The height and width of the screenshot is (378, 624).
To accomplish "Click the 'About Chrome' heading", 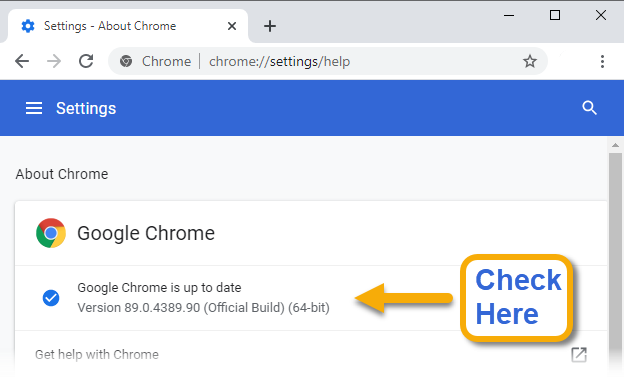I will tap(62, 174).
